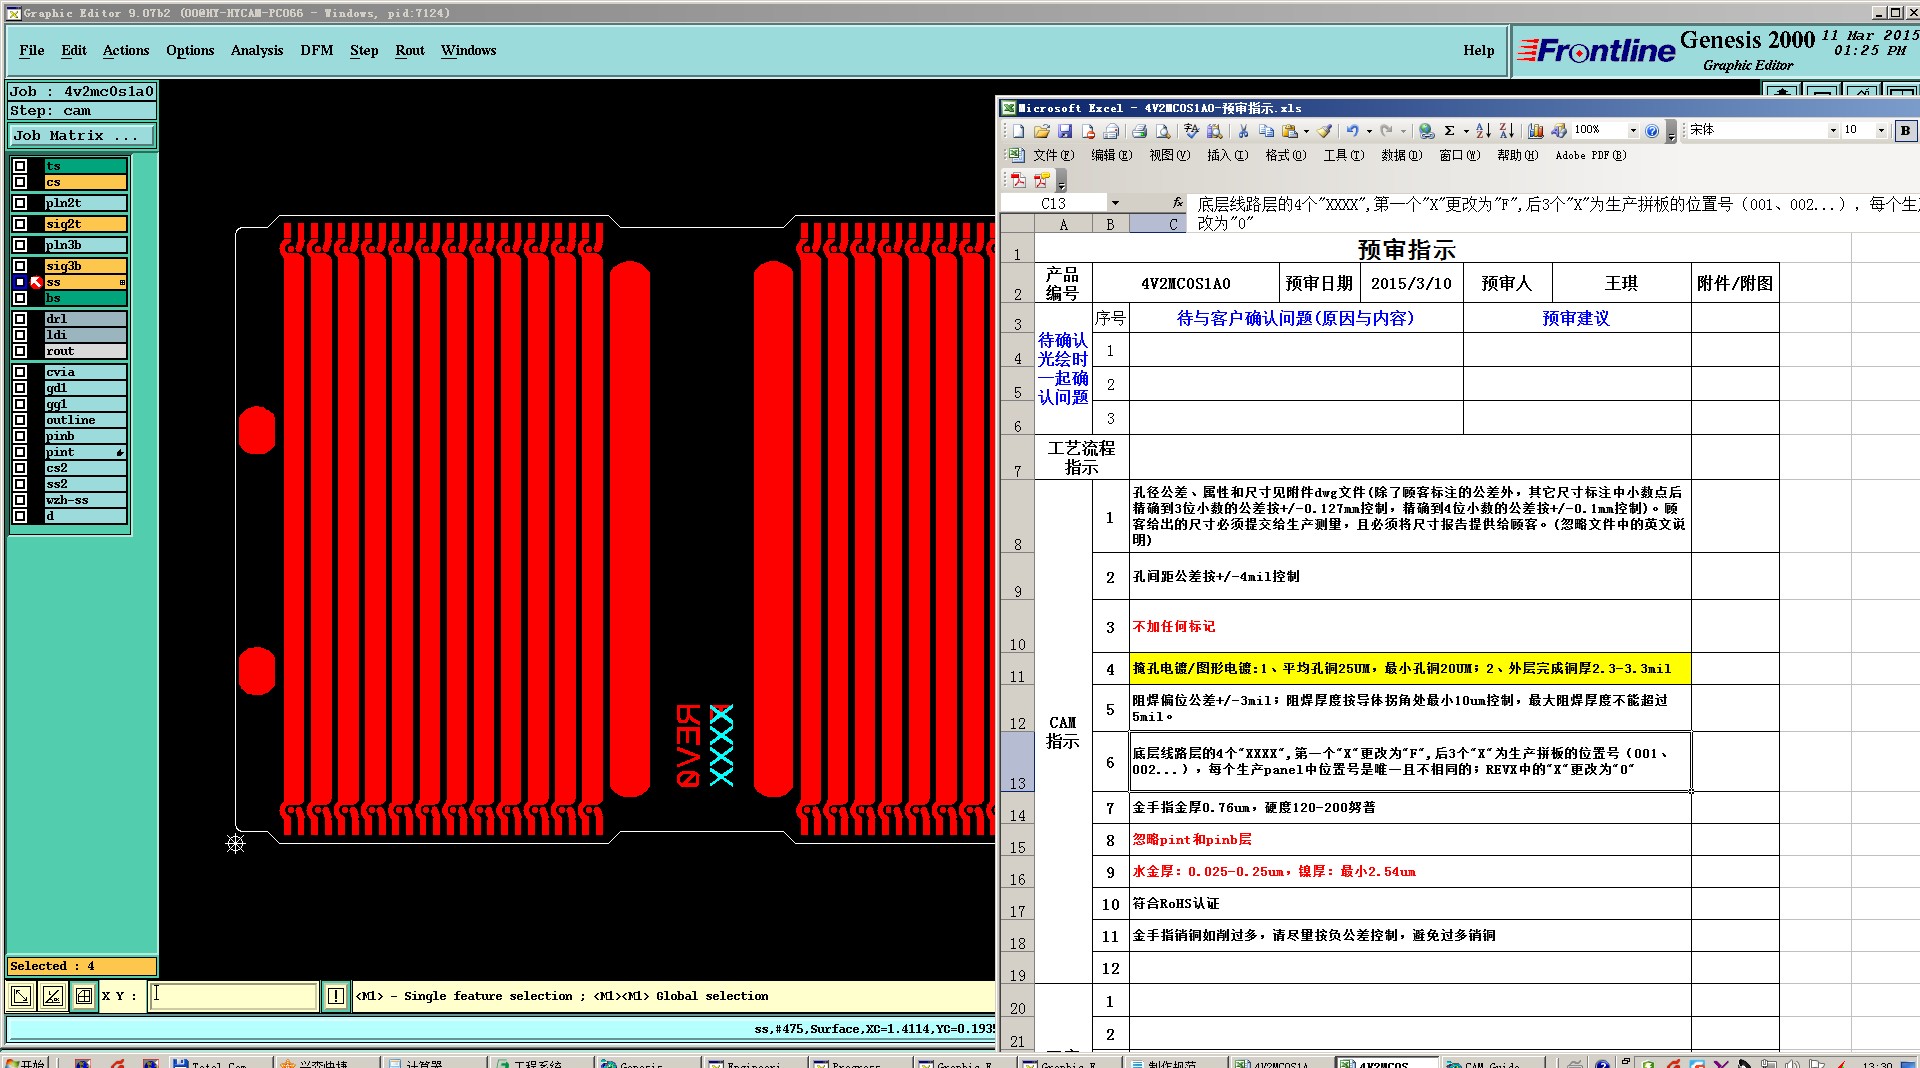Click Help in the Genesis menu bar
Viewport: 1920px width, 1068px height.
(x=1479, y=50)
